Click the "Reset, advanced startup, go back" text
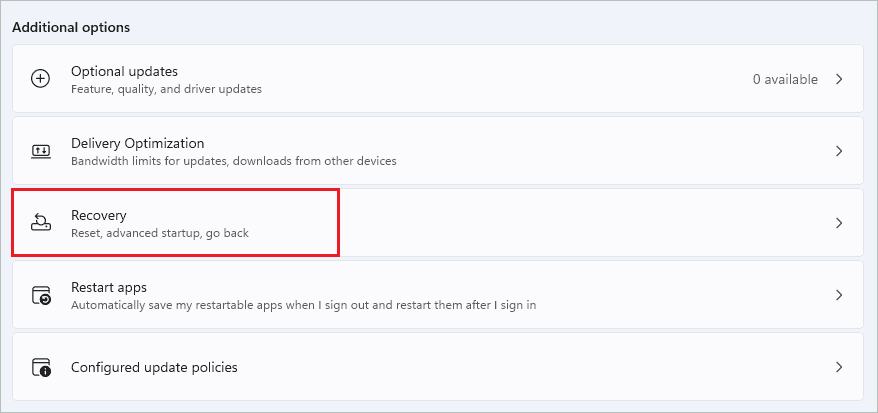 pos(159,233)
